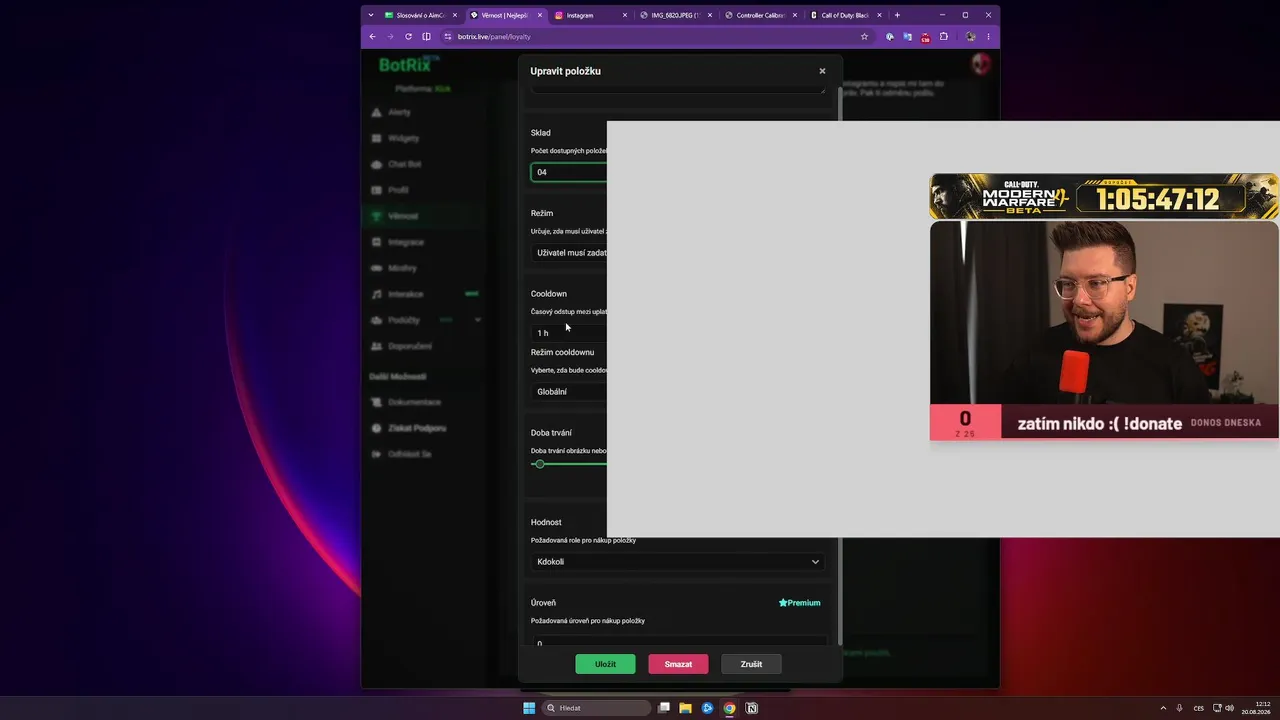Click Odhlásit Se to log out
The width and height of the screenshot is (1280, 720).
point(410,454)
